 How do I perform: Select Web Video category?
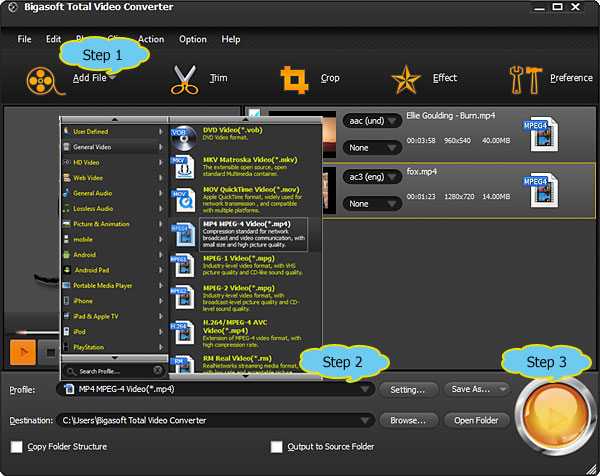point(114,178)
